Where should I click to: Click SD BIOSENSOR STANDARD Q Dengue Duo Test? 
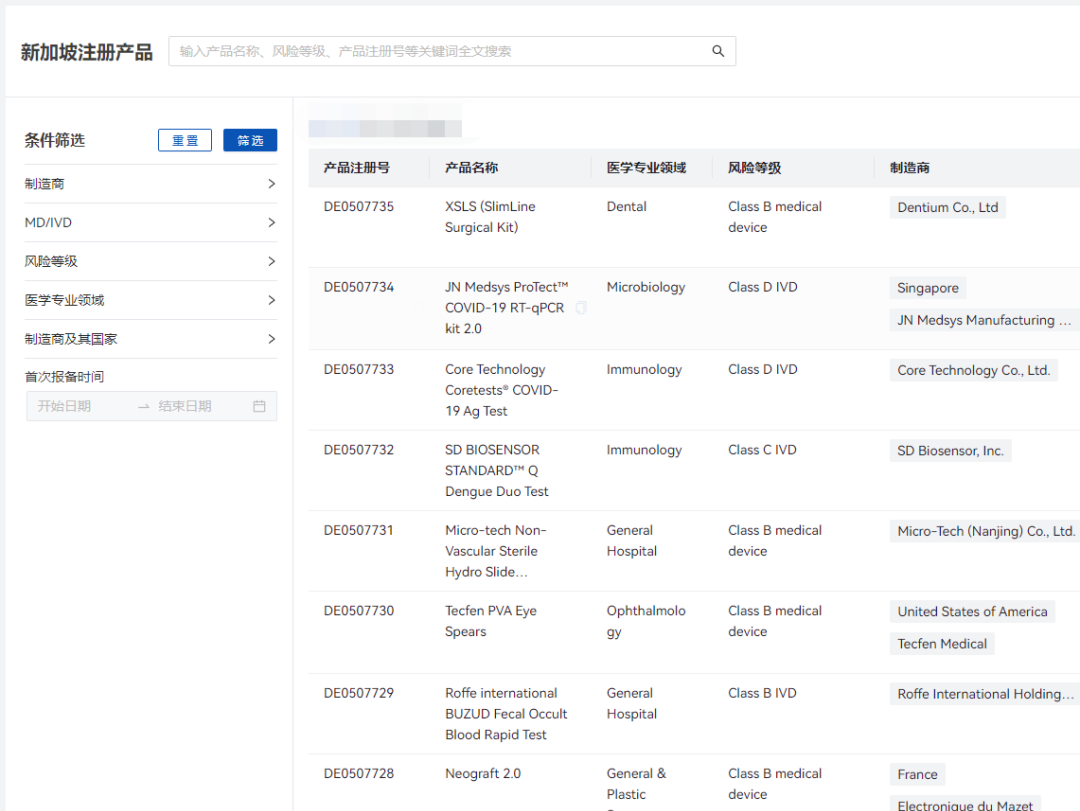(497, 471)
